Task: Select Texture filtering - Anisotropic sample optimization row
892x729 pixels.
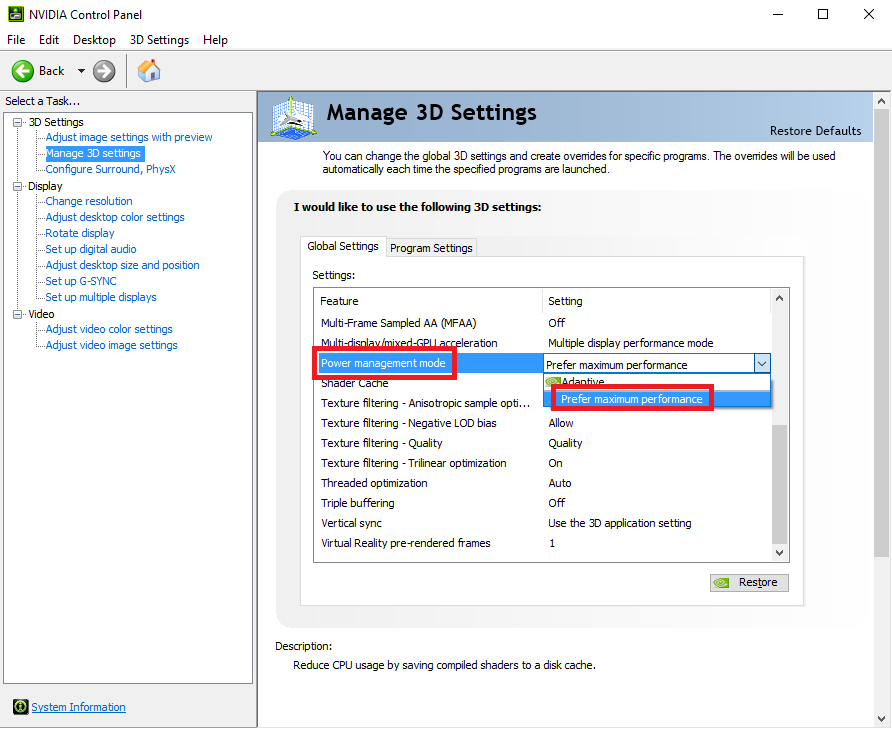Action: click(429, 403)
